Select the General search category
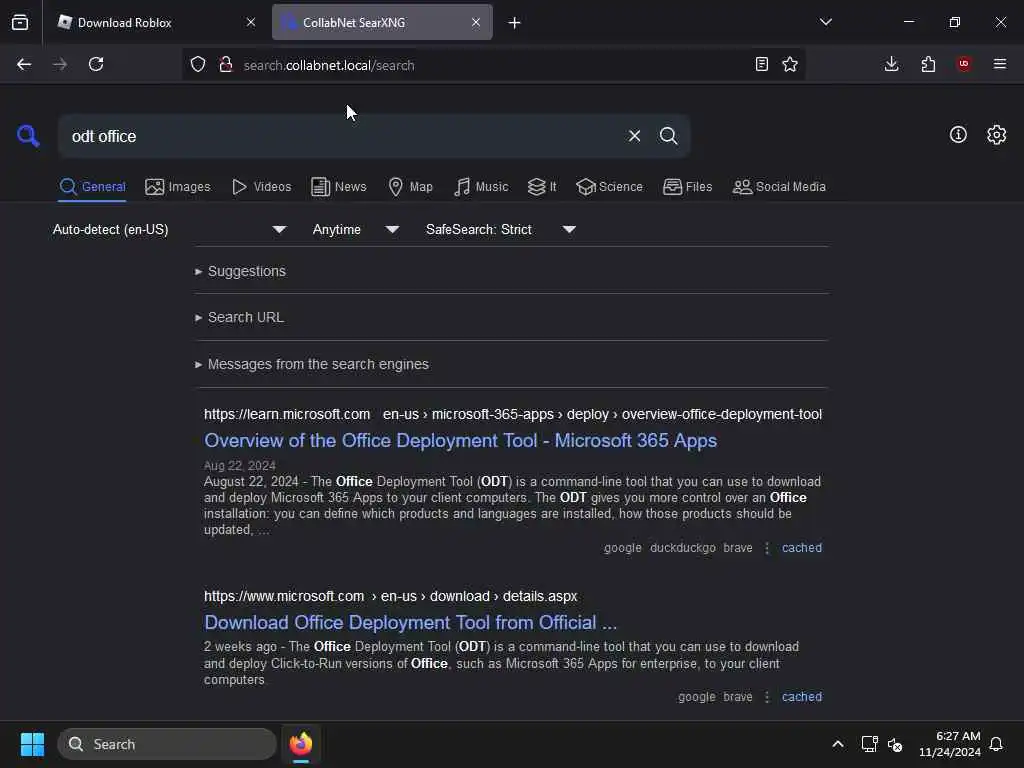 point(92,187)
